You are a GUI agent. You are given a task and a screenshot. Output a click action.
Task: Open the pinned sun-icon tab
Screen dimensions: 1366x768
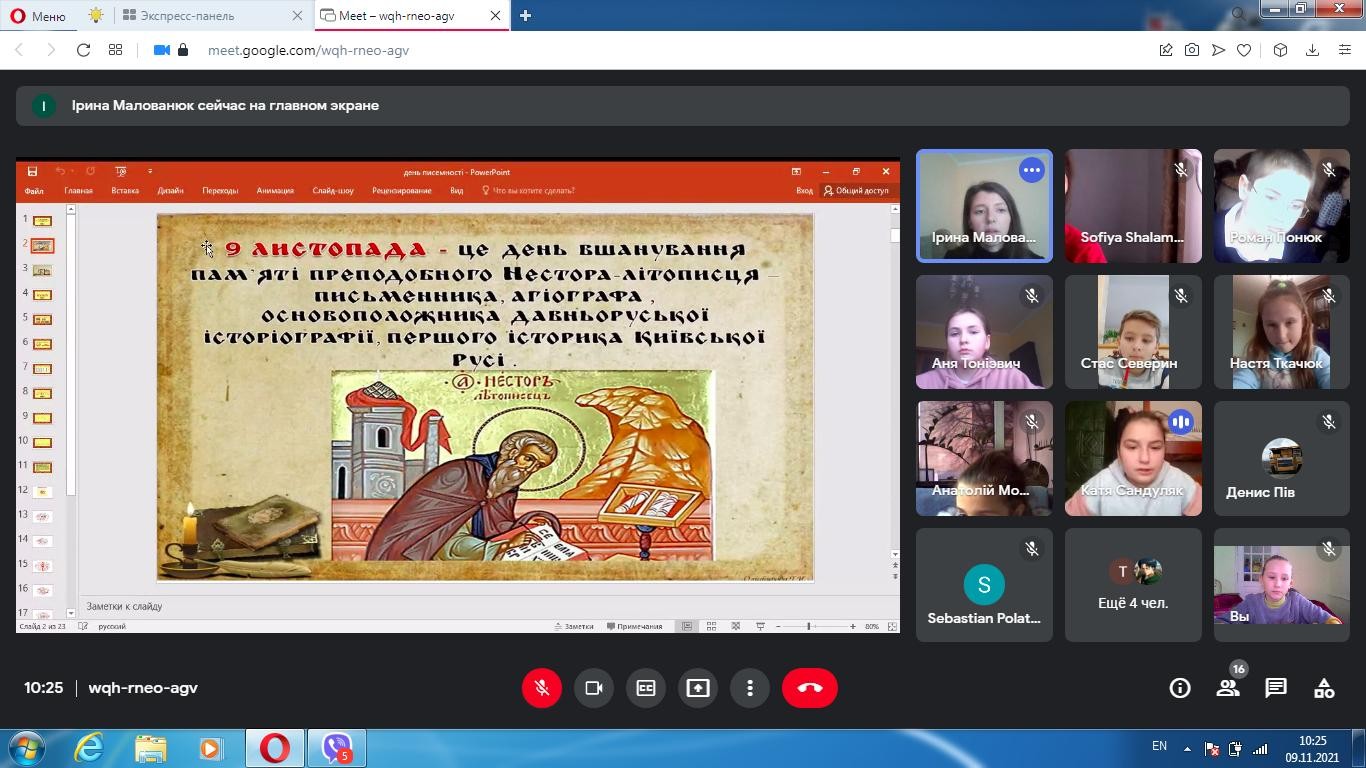[95, 16]
